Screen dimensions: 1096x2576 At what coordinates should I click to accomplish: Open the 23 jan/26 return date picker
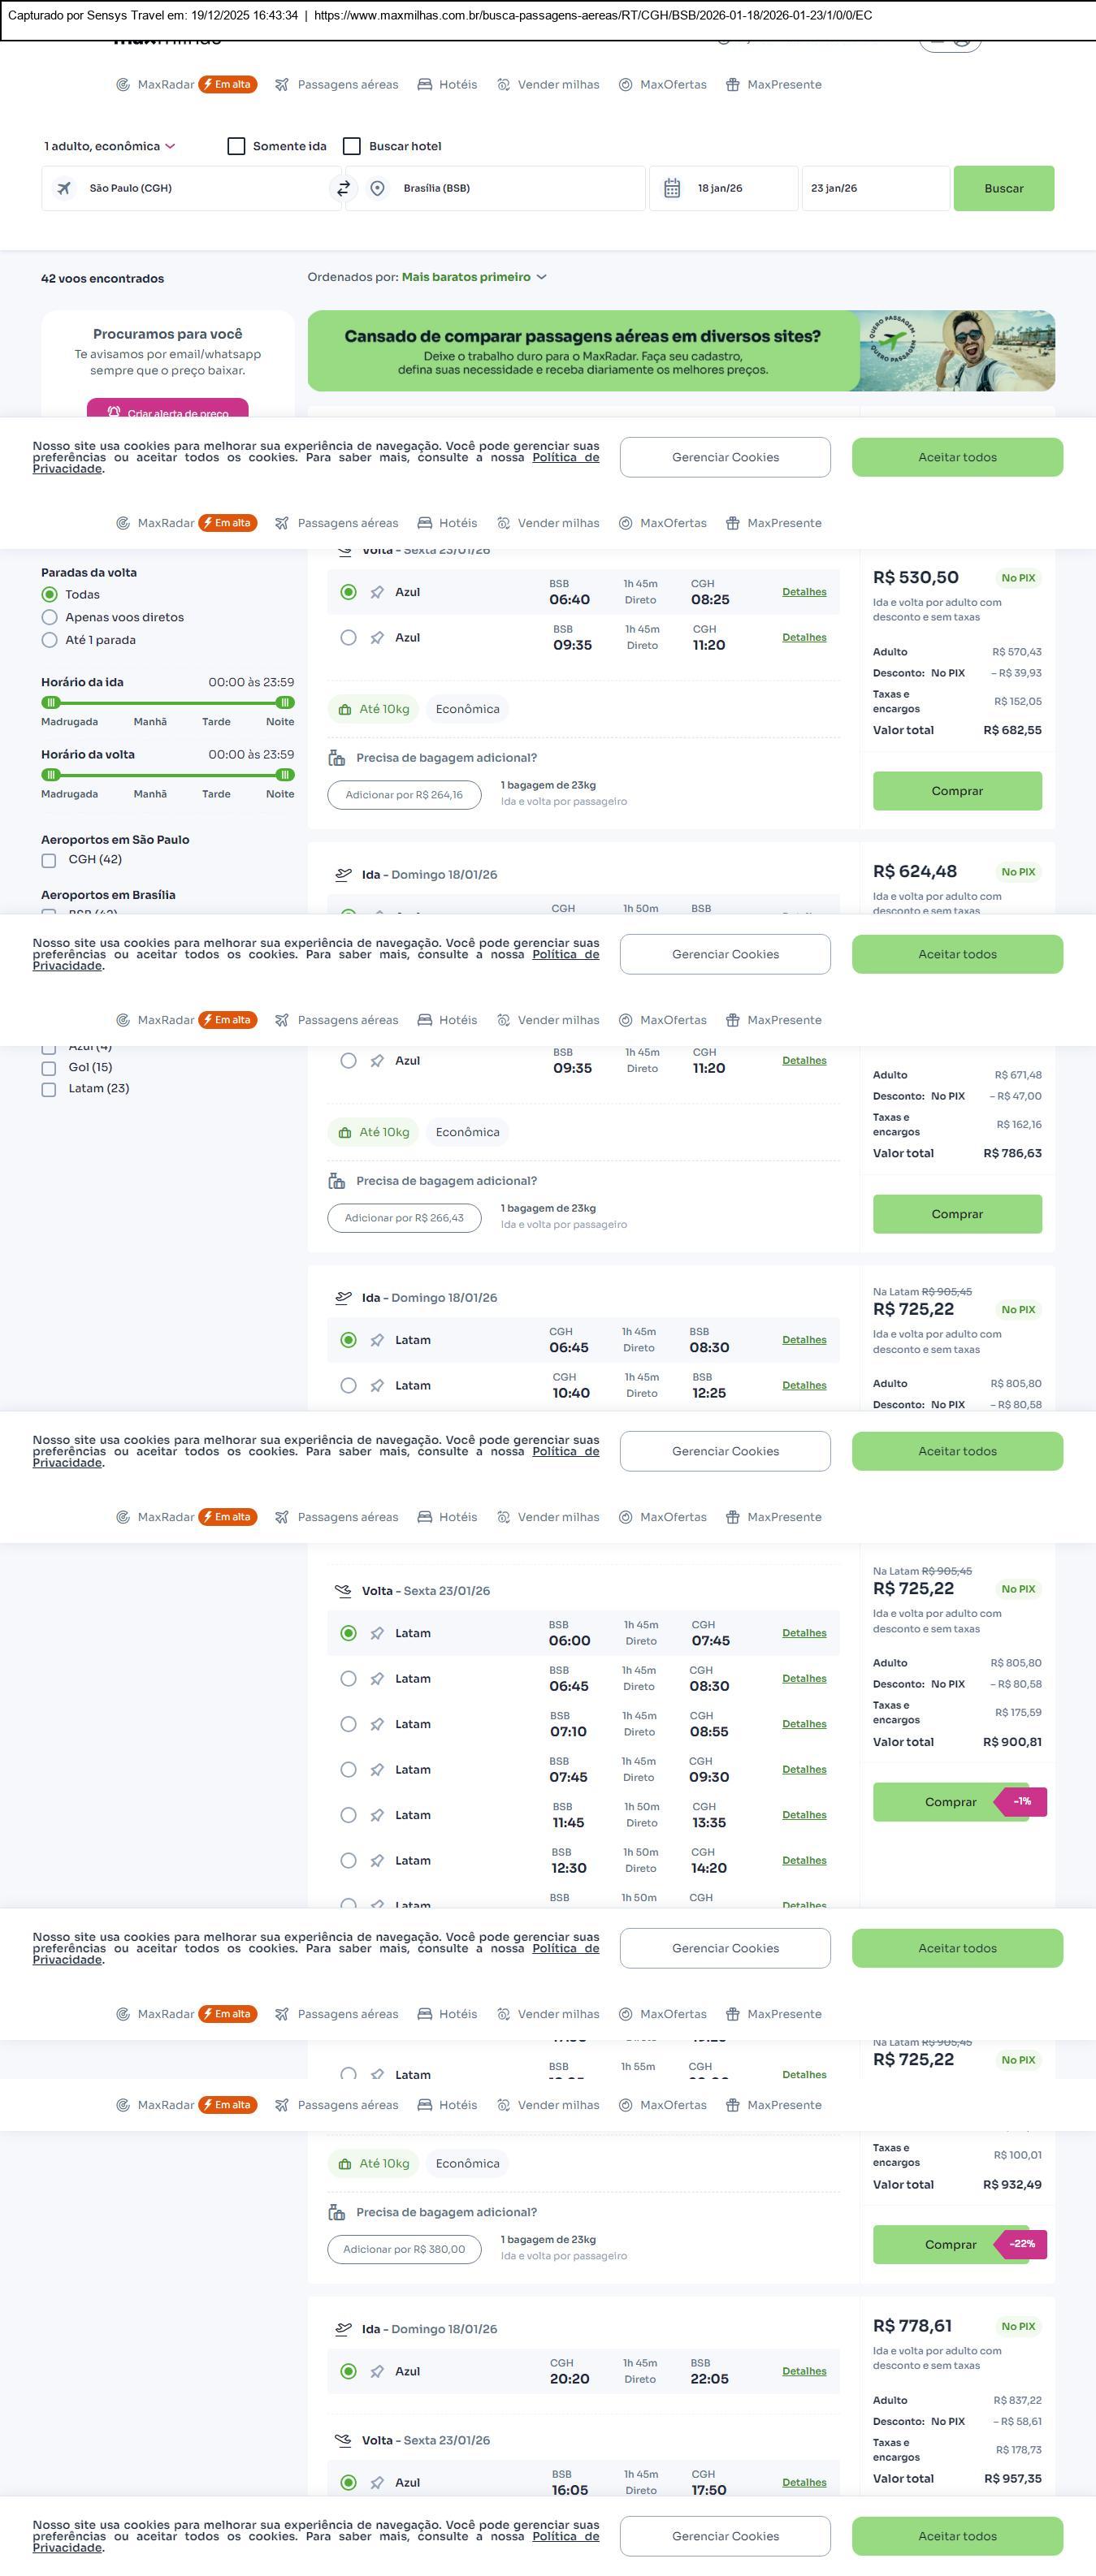point(874,188)
